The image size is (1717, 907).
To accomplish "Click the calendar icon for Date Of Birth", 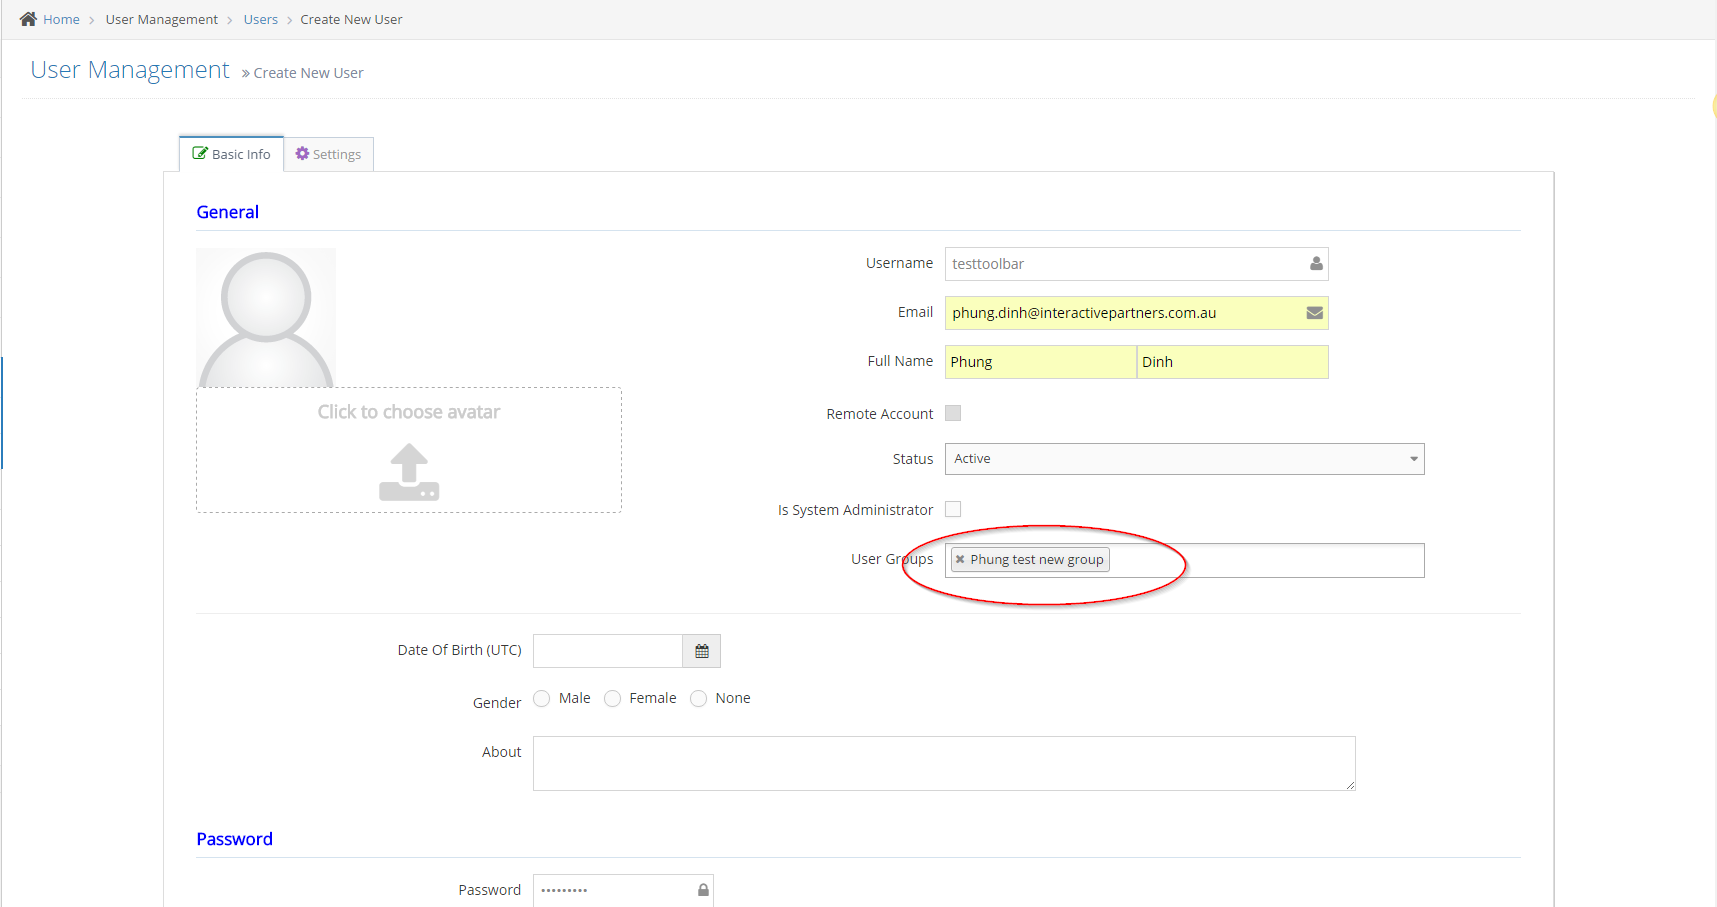I will click(x=702, y=651).
